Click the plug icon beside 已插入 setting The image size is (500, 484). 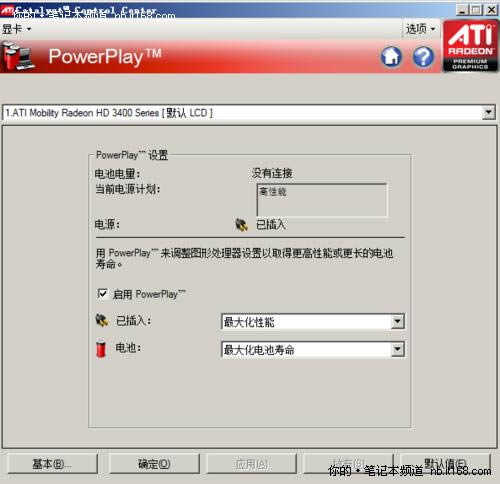click(x=102, y=320)
